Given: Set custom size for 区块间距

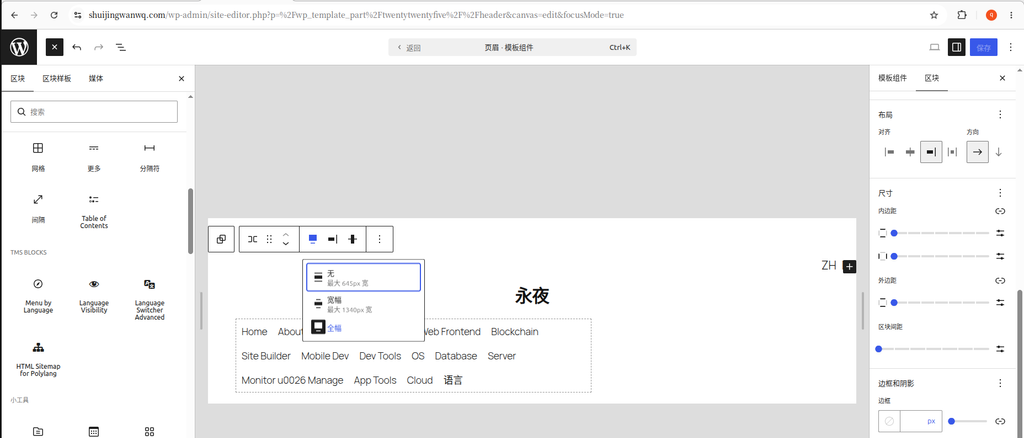Looking at the screenshot, I should click(x=1000, y=349).
